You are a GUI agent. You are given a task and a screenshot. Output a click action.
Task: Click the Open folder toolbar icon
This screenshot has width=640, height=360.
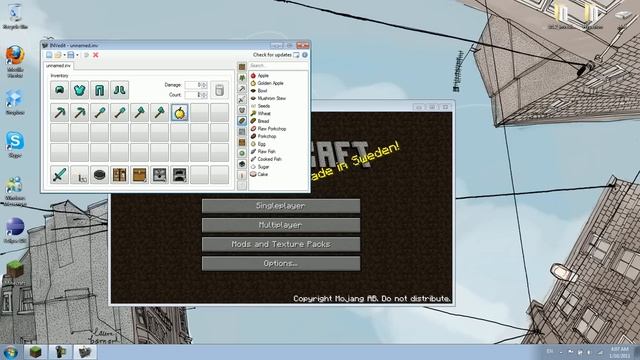58,55
